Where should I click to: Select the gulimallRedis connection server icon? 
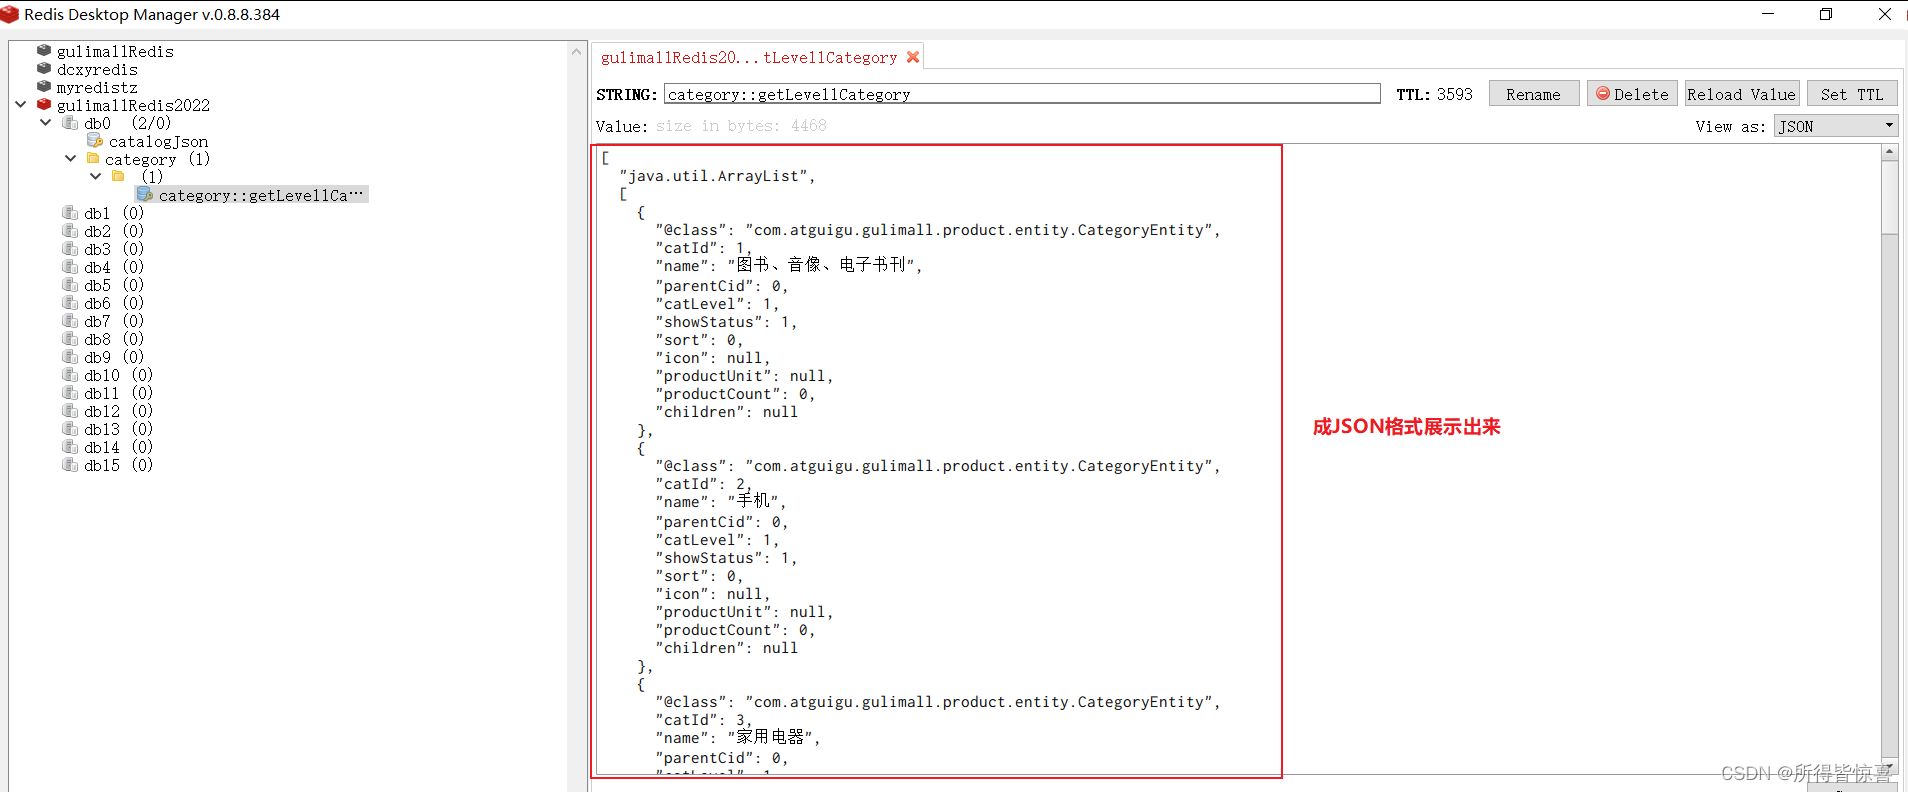click(44, 50)
